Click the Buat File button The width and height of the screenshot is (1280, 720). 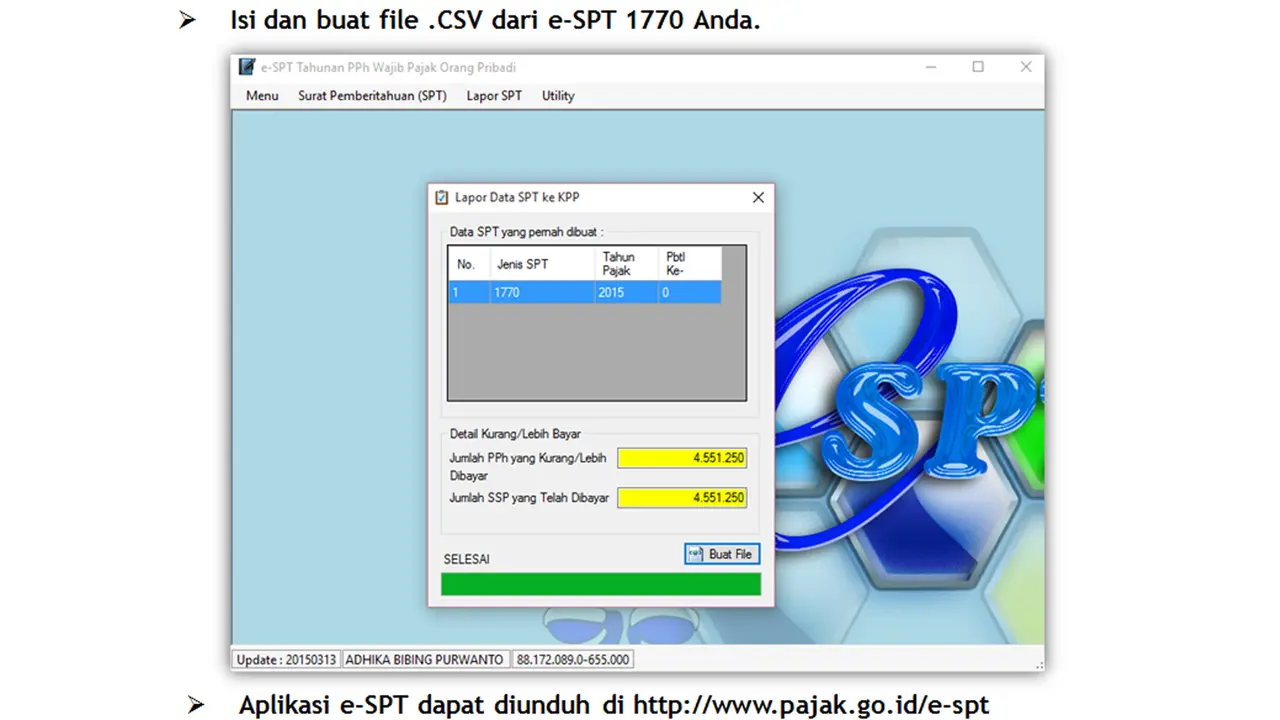pos(722,554)
